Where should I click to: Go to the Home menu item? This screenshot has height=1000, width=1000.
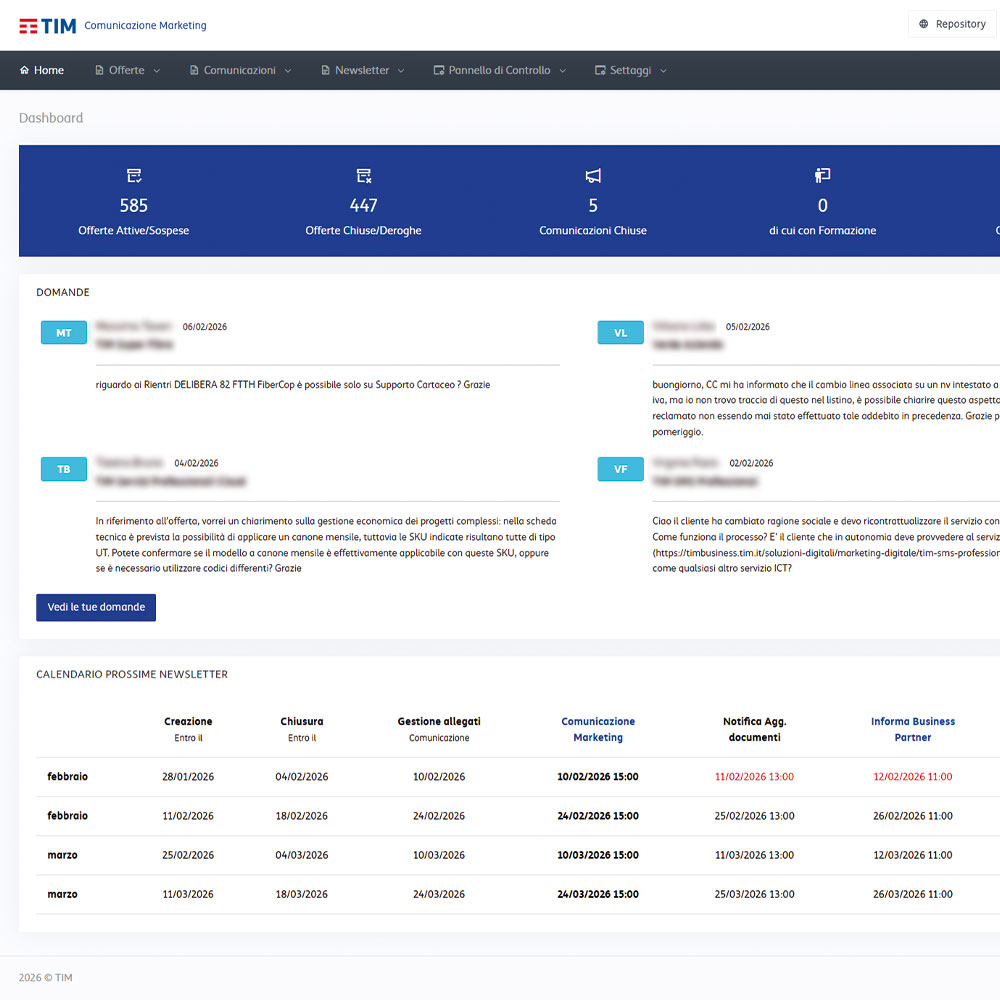coord(42,71)
